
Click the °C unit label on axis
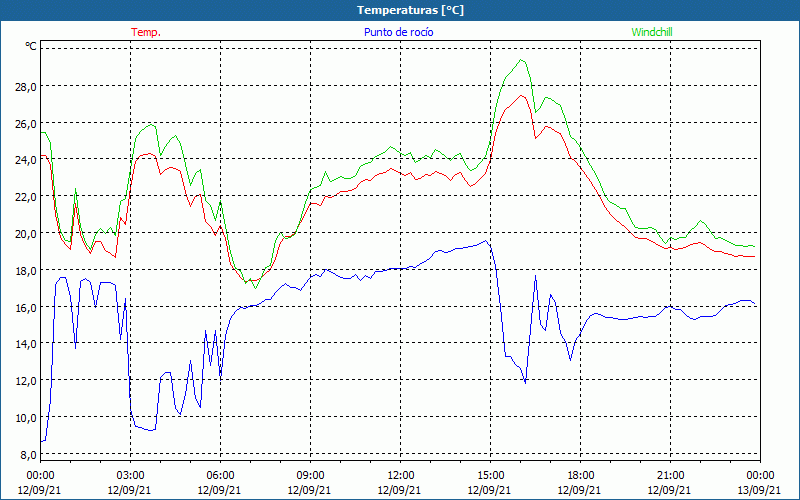(31, 46)
